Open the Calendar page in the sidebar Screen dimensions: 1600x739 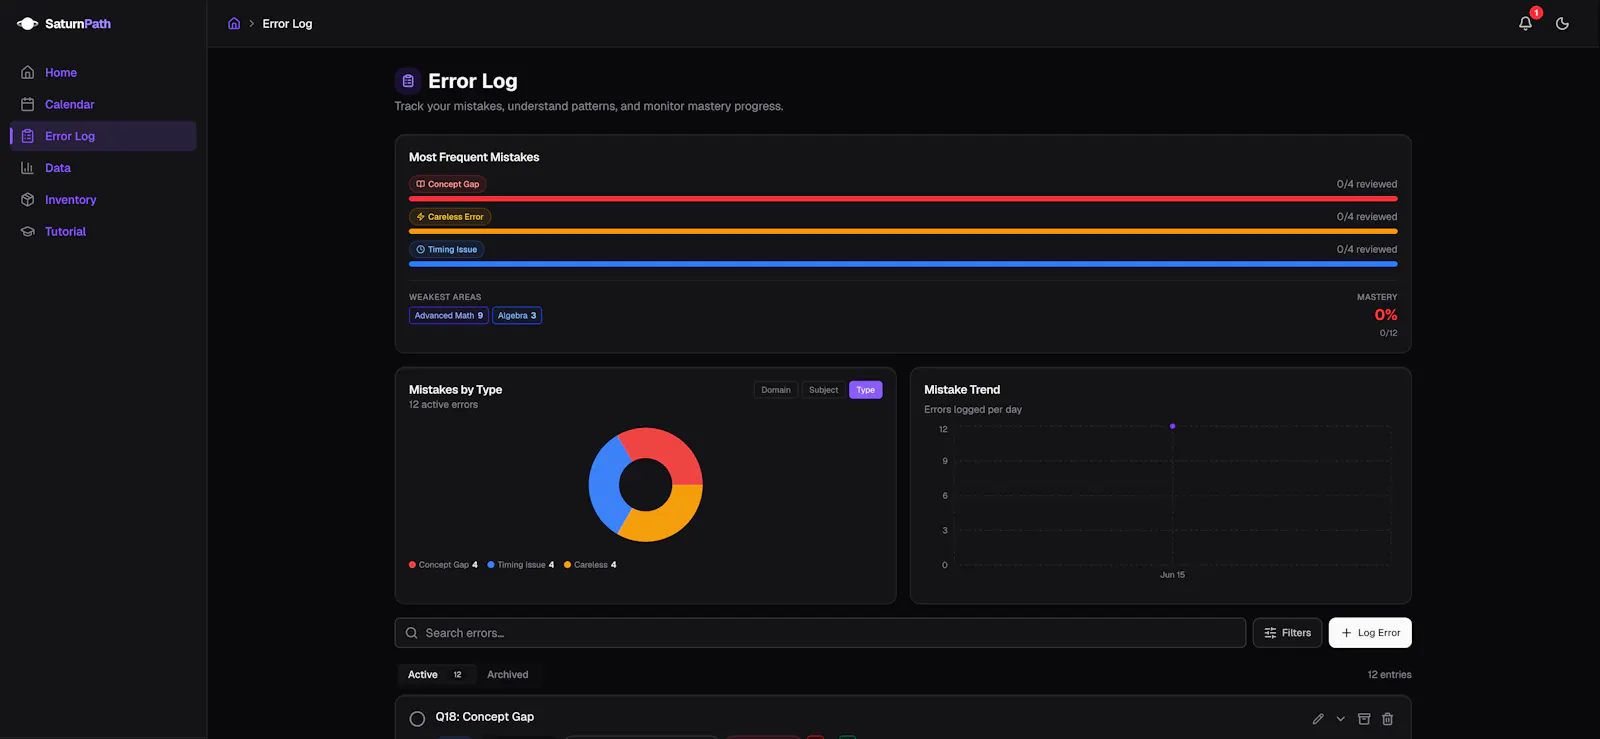pos(103,104)
